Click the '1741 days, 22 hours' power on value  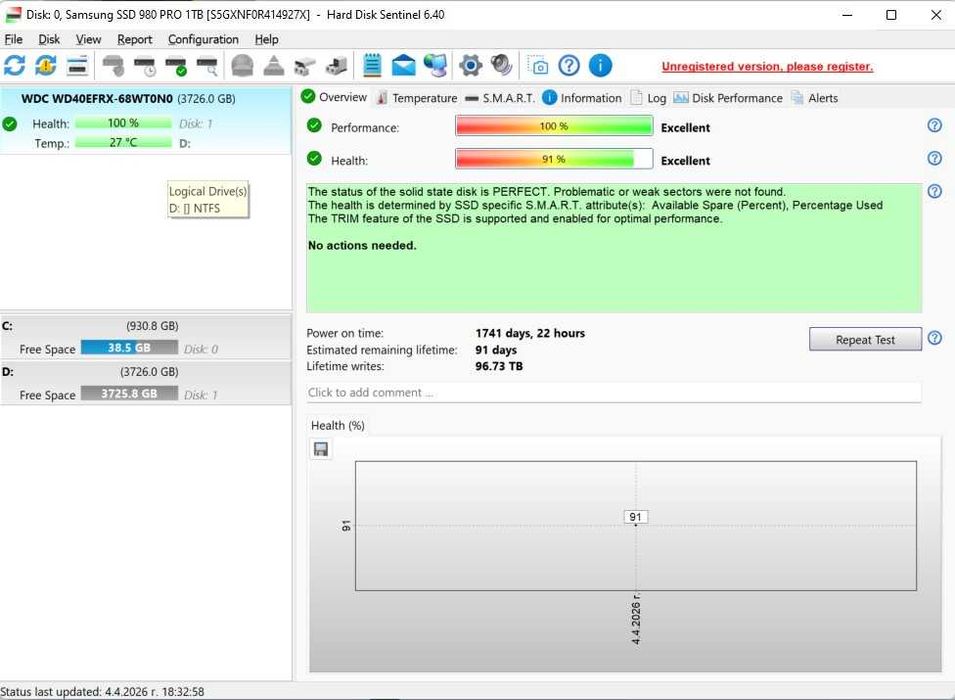coord(530,333)
